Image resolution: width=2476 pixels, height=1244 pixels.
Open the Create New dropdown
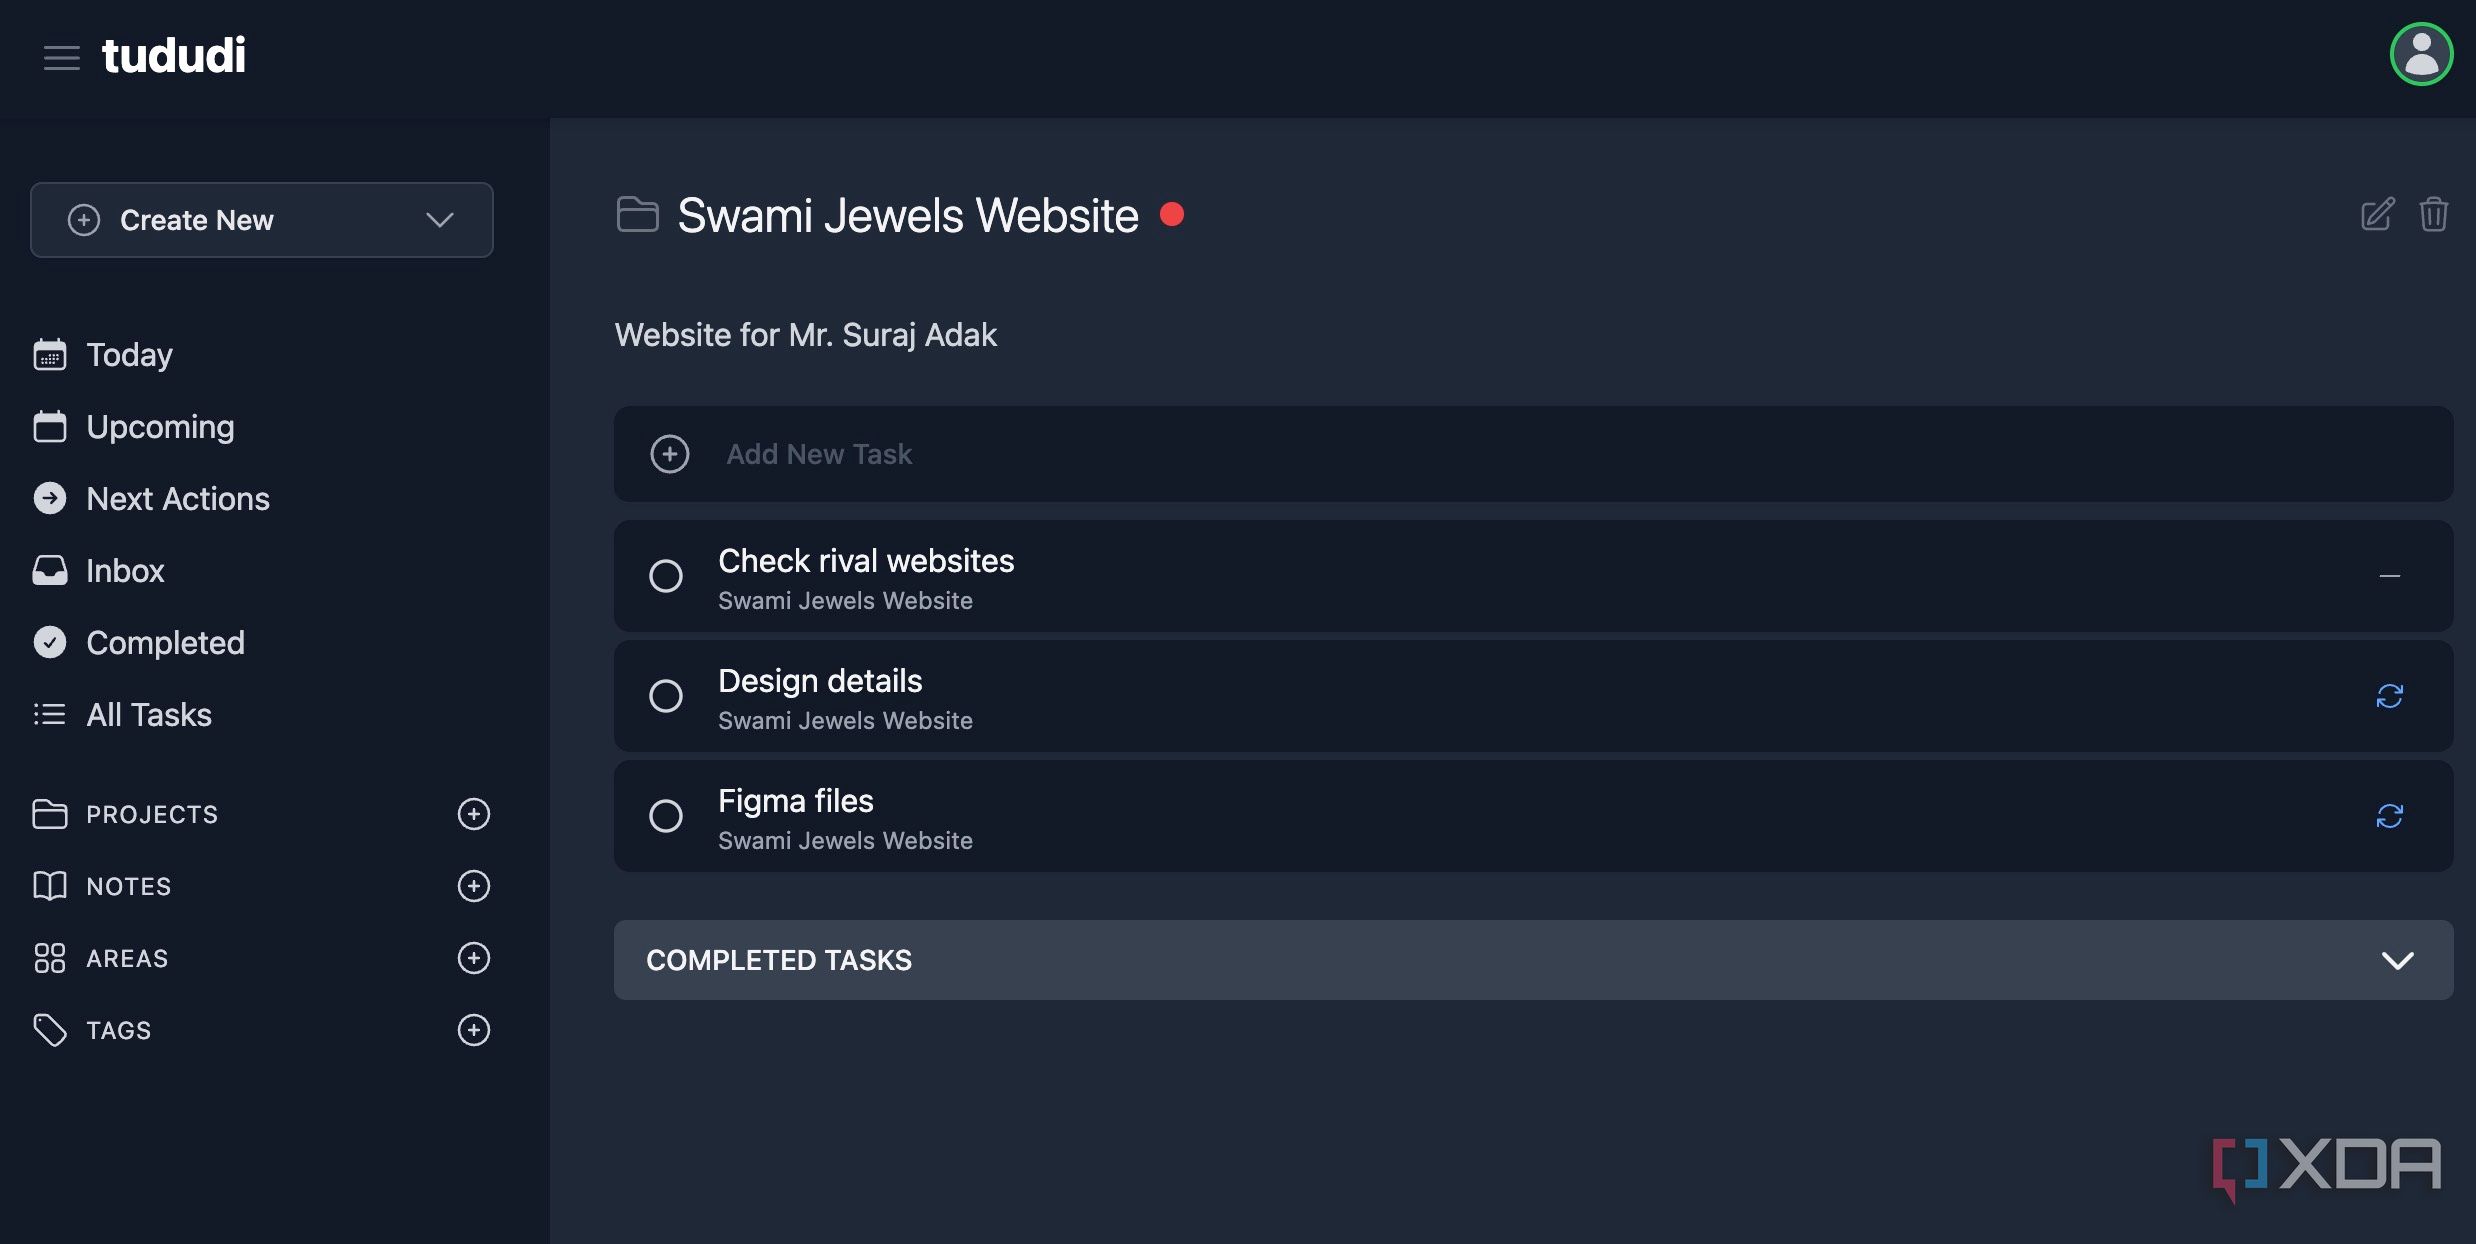[262, 220]
